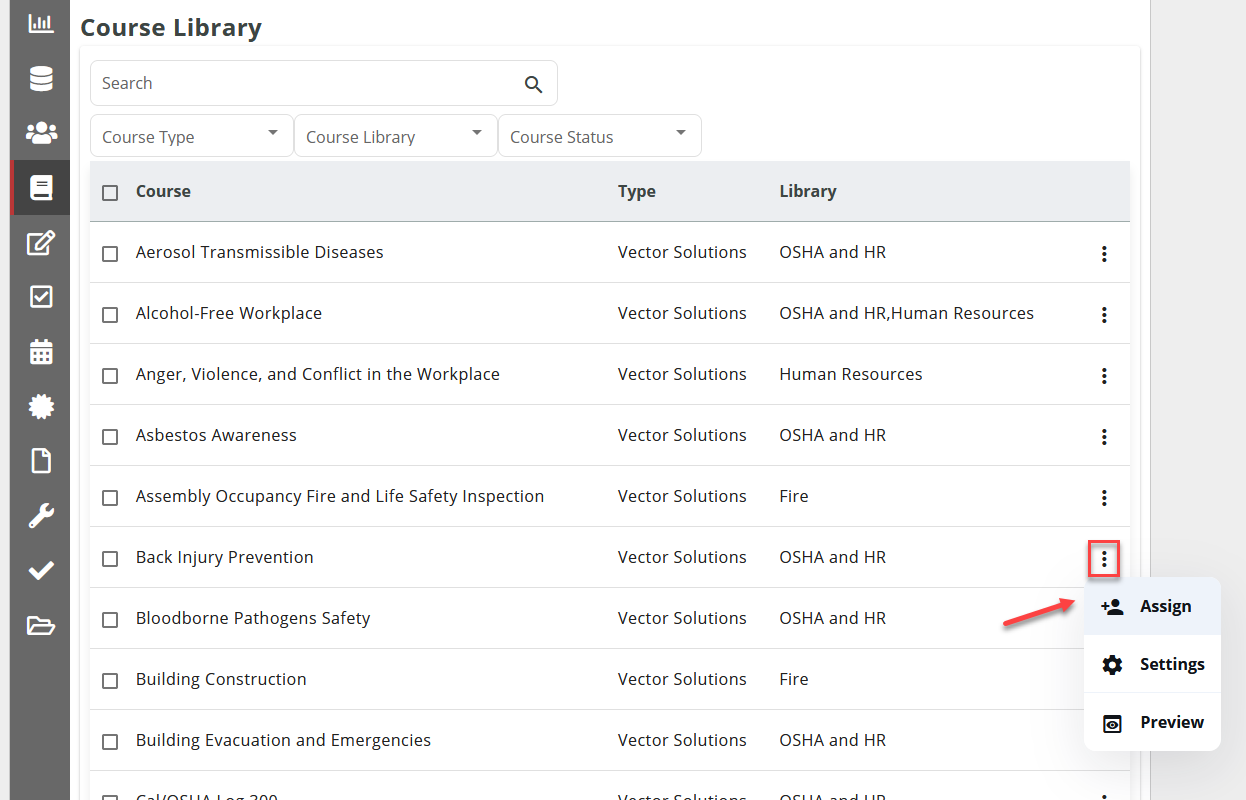Open the calendar icon in the sidebar

click(x=39, y=351)
